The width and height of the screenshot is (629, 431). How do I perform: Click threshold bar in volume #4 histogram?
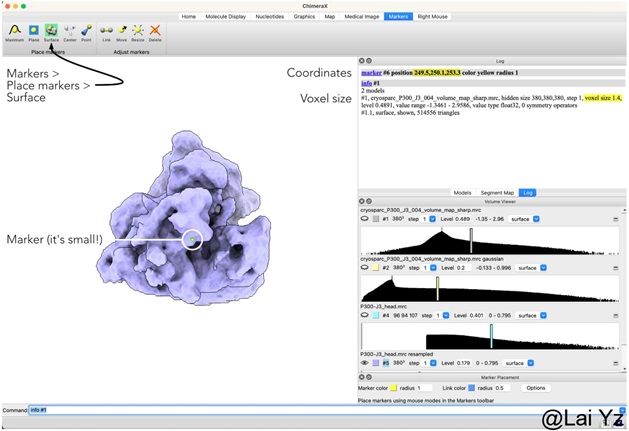click(x=491, y=336)
